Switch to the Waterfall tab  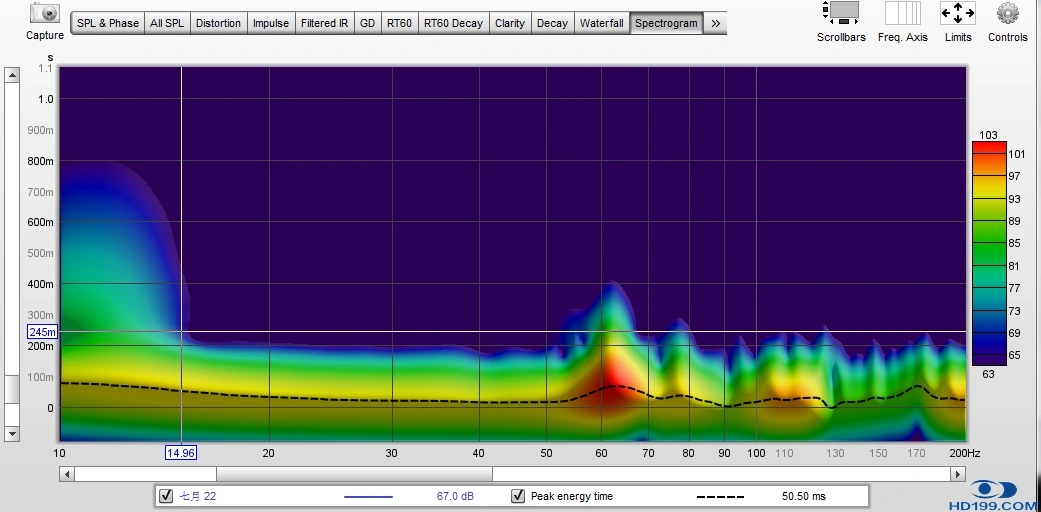click(601, 23)
